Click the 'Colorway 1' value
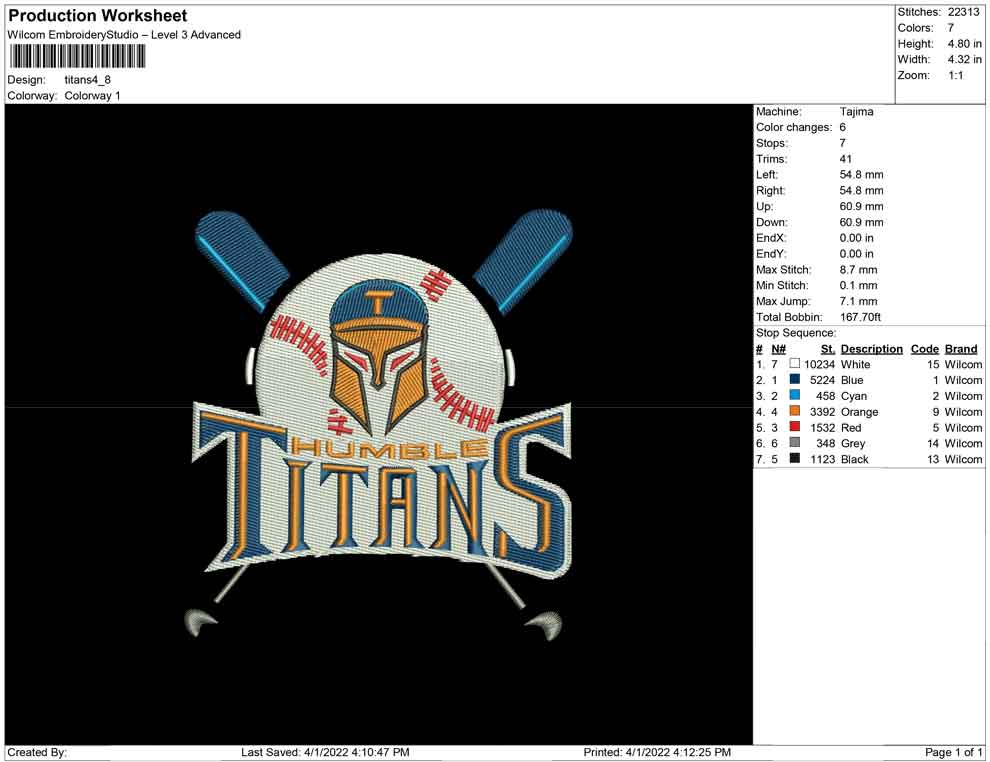This screenshot has height=762, width=990. click(x=92, y=96)
